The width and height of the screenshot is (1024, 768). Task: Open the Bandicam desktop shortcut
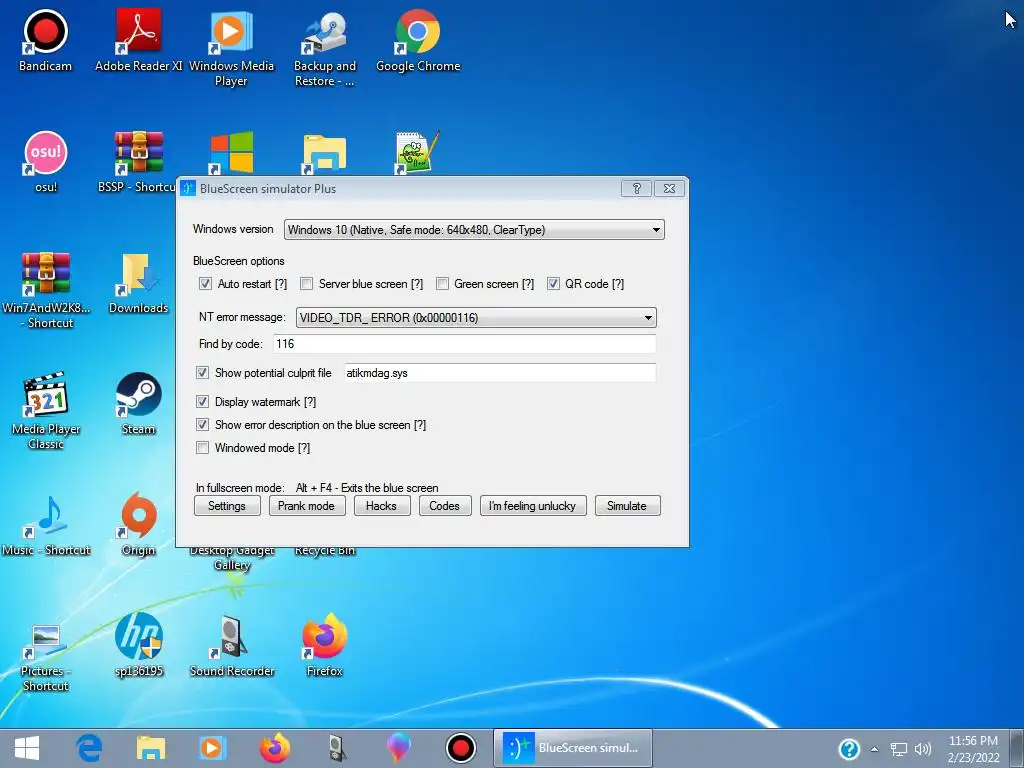(x=45, y=39)
